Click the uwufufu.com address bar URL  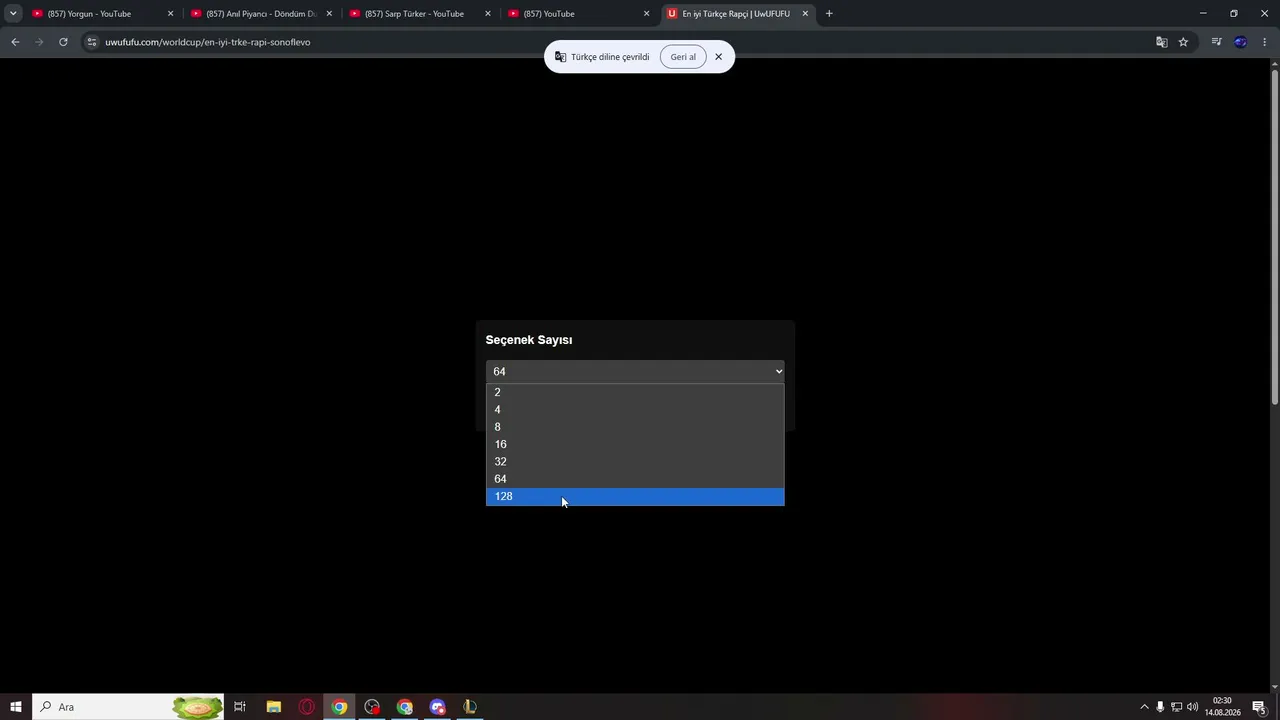(x=208, y=42)
